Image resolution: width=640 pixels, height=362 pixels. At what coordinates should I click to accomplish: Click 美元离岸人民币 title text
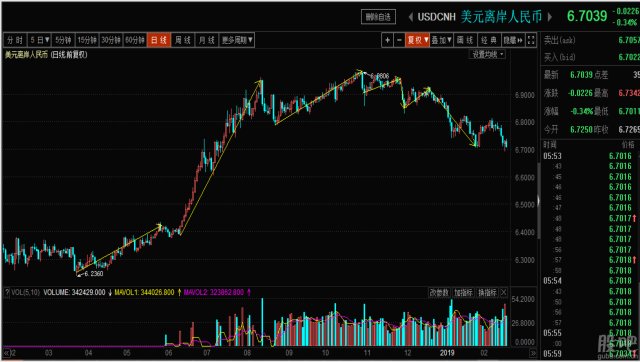(501, 16)
